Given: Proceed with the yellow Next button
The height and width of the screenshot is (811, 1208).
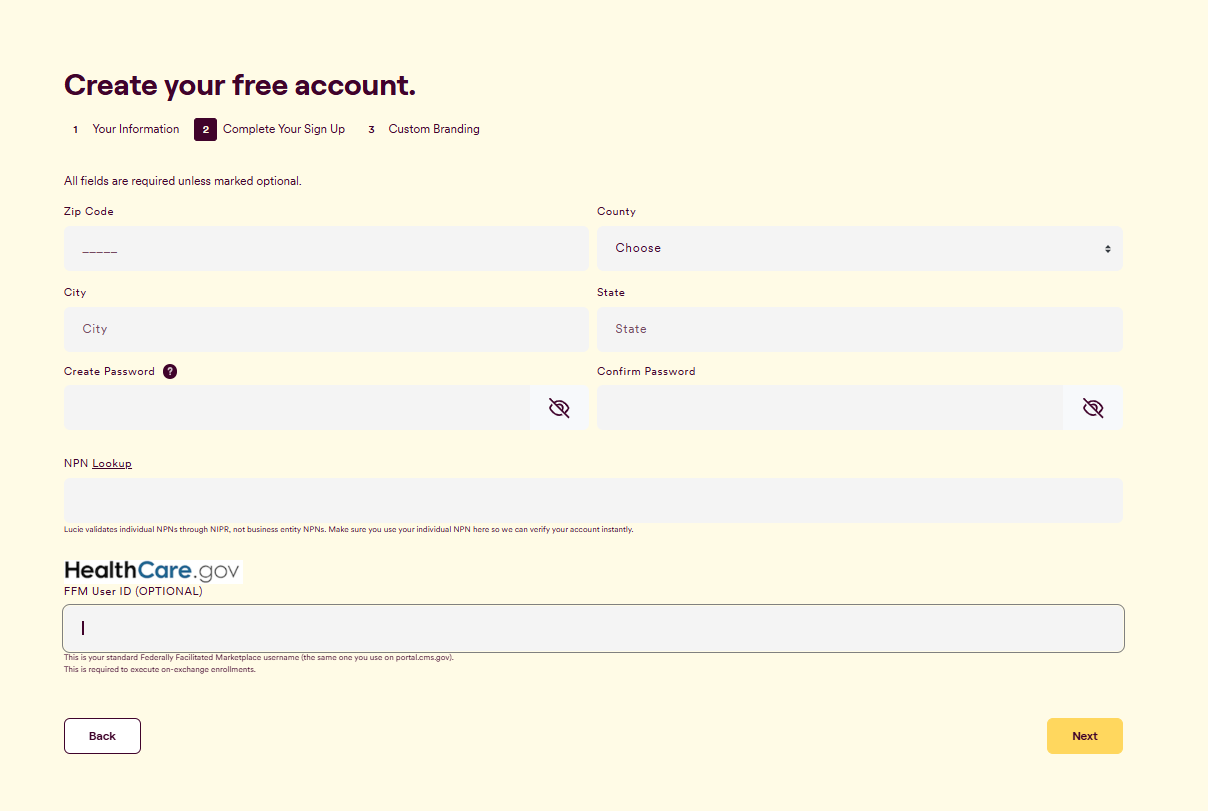Looking at the screenshot, I should (x=1085, y=736).
